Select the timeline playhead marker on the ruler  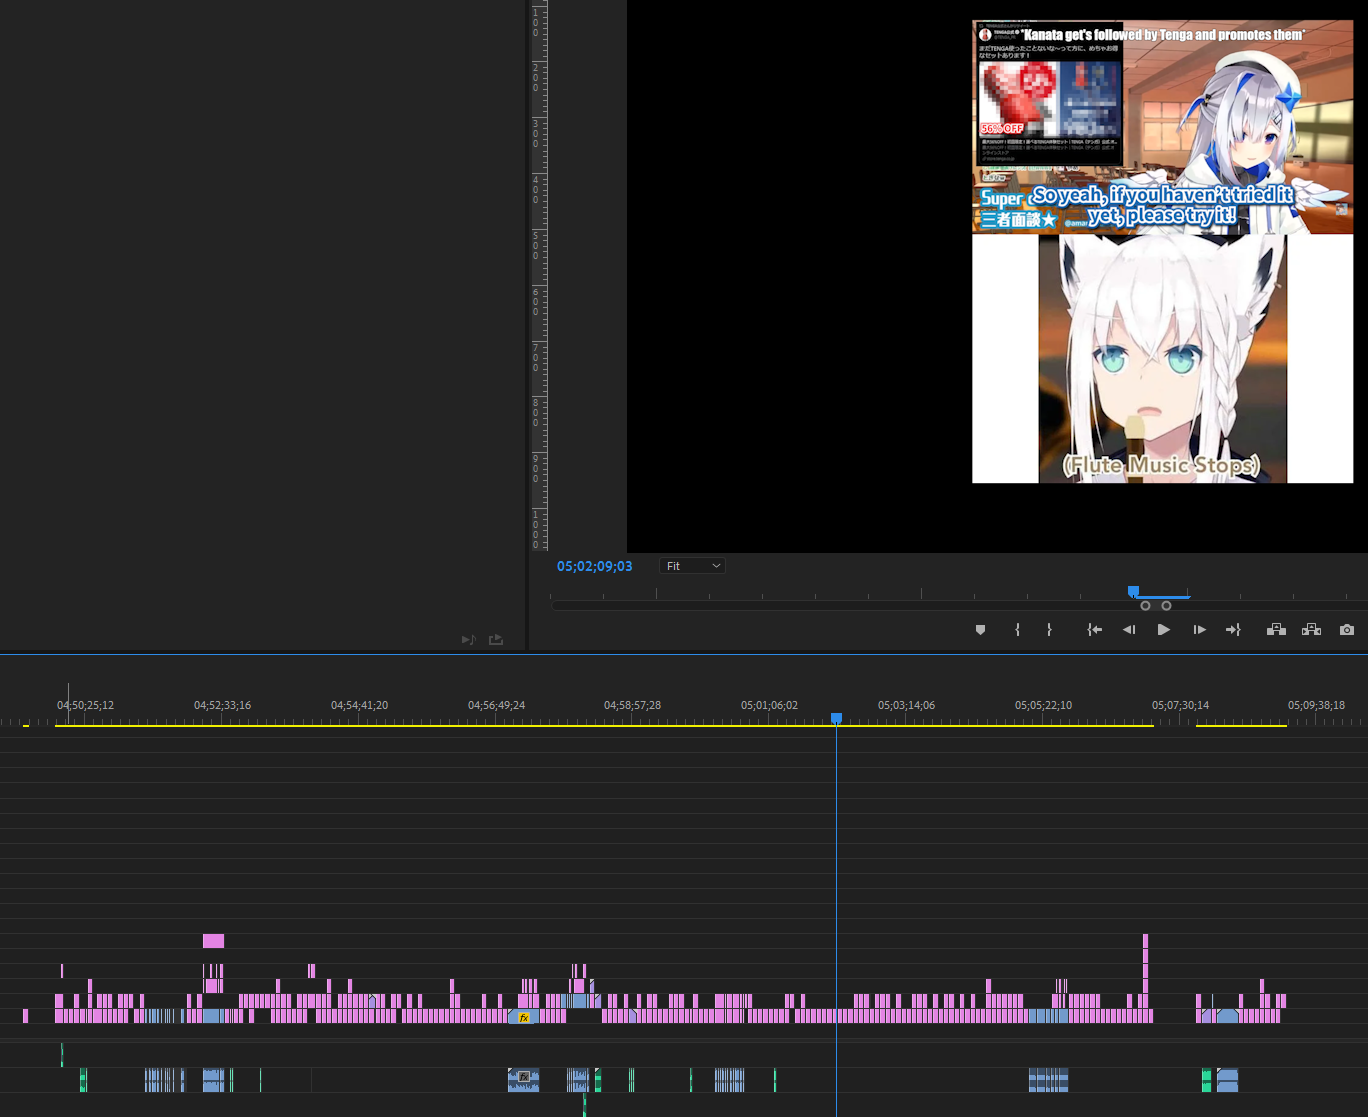coord(837,718)
